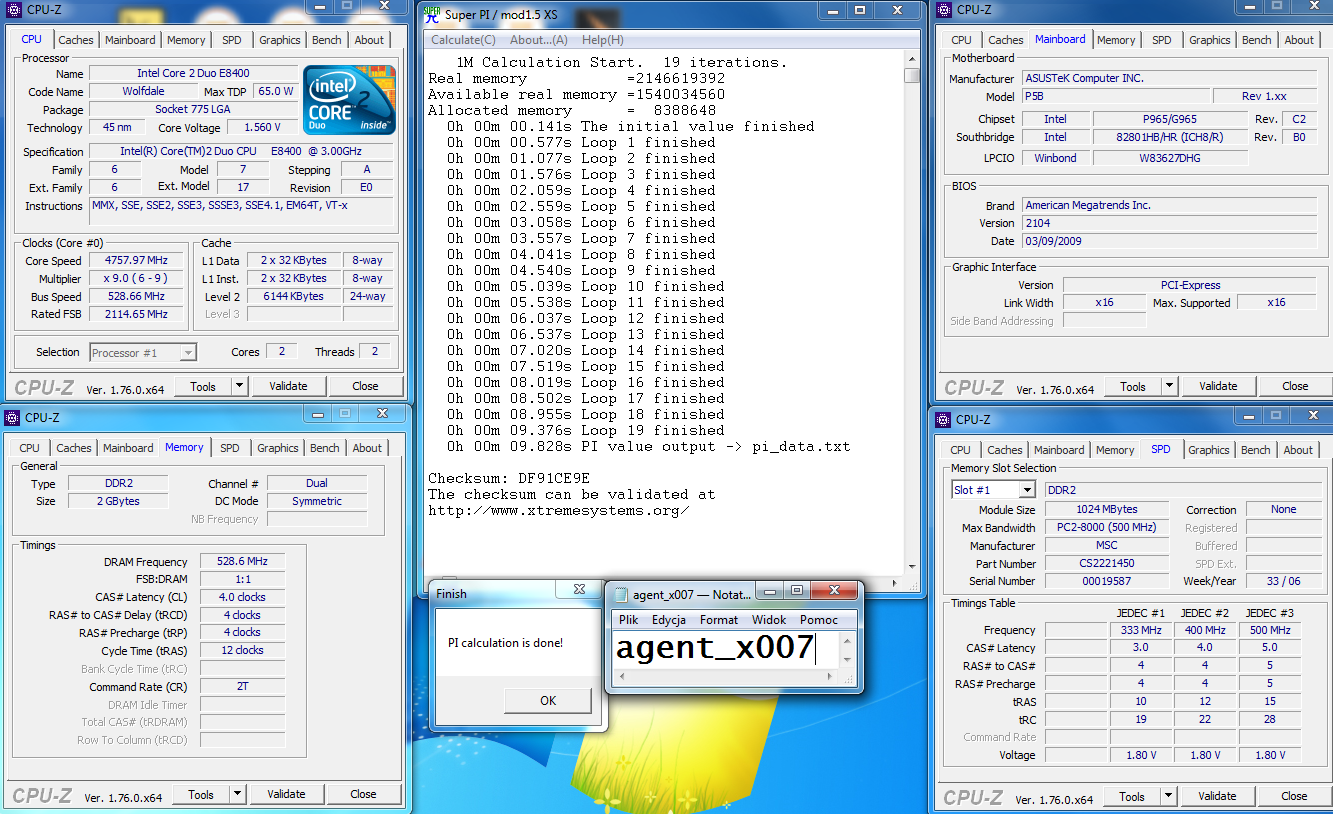Click the xtremesystems.org URL text
The width and height of the screenshot is (1333, 814).
pos(558,510)
